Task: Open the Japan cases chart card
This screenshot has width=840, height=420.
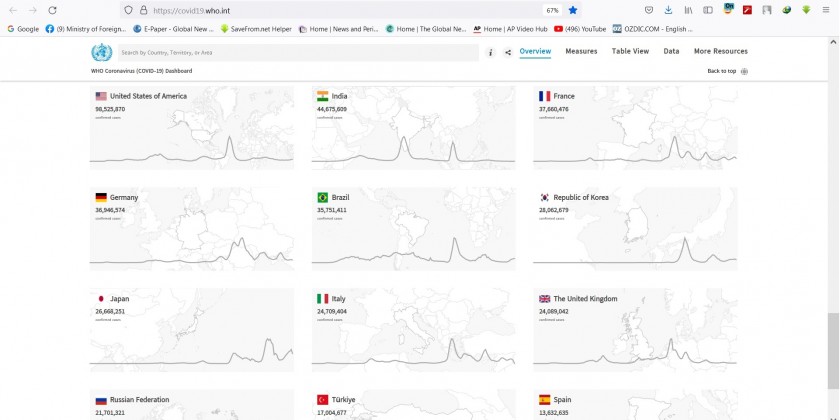Action: 191,329
